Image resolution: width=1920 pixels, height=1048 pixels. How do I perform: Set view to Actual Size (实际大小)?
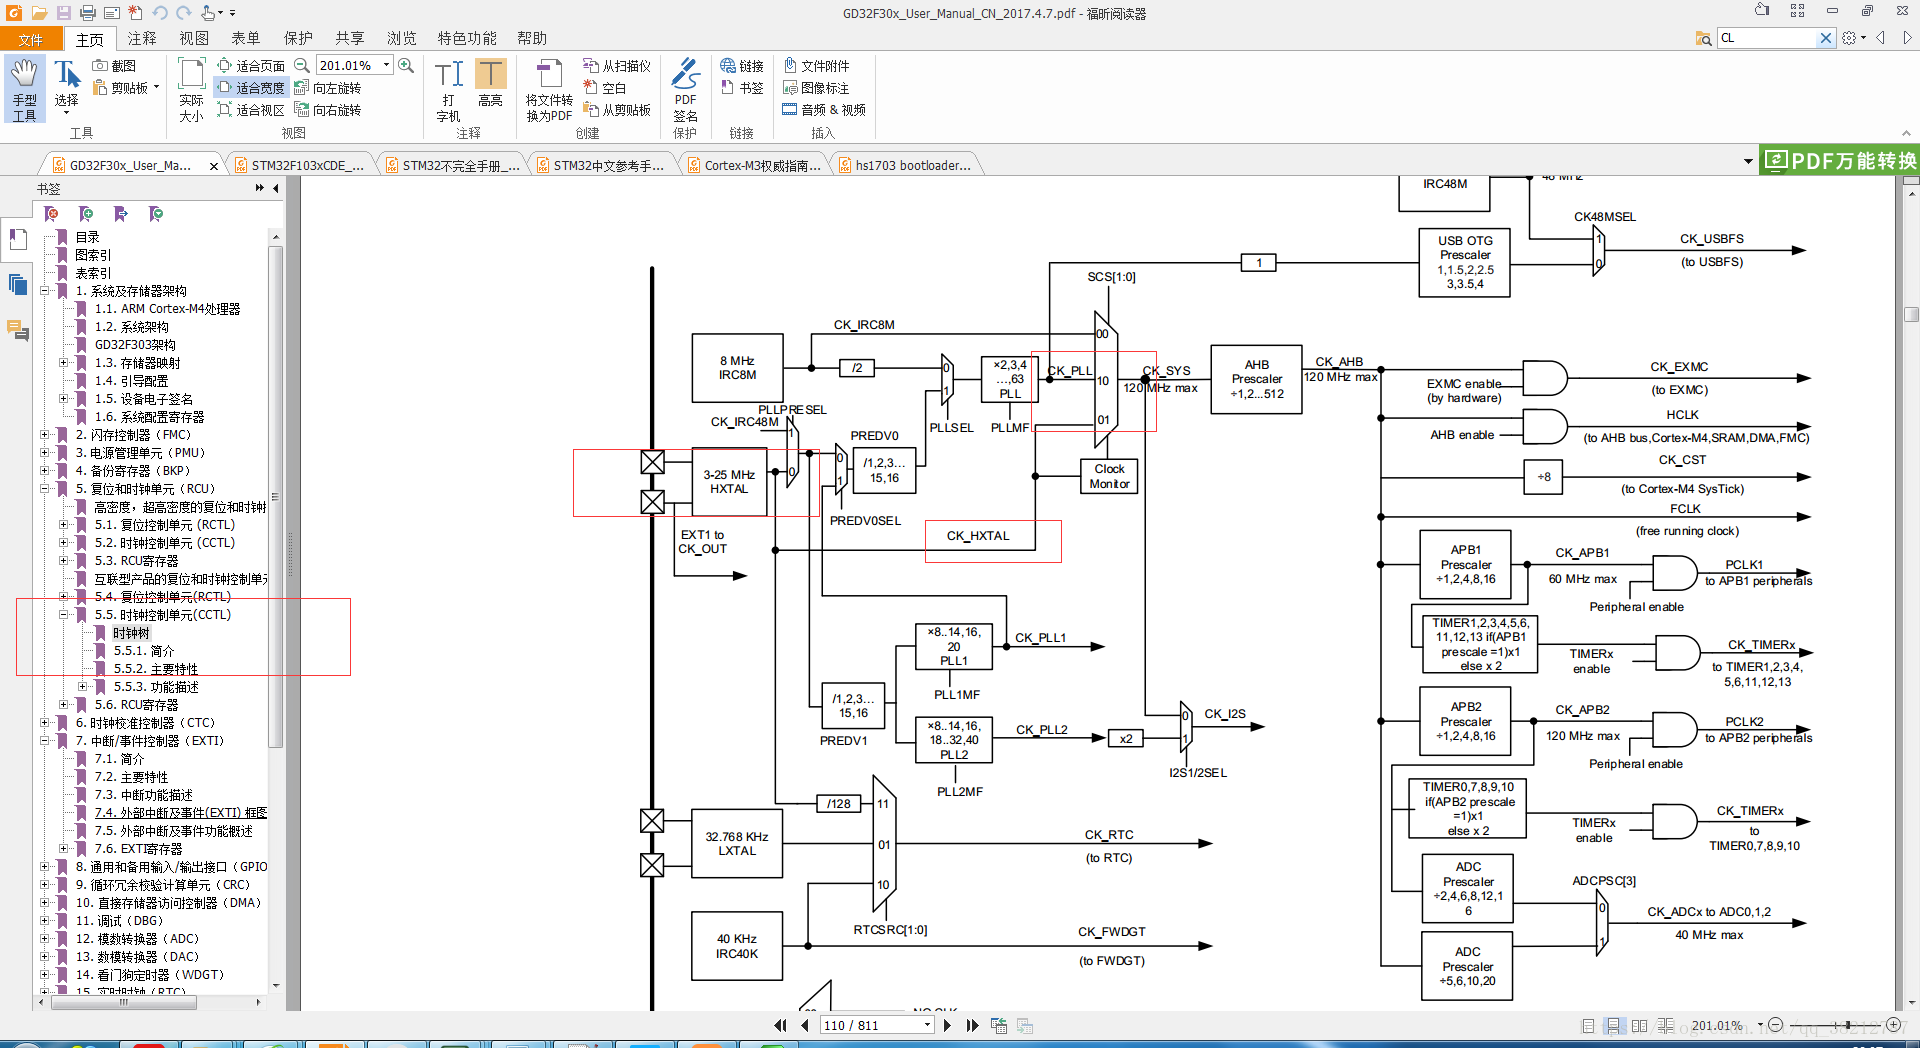click(x=191, y=90)
